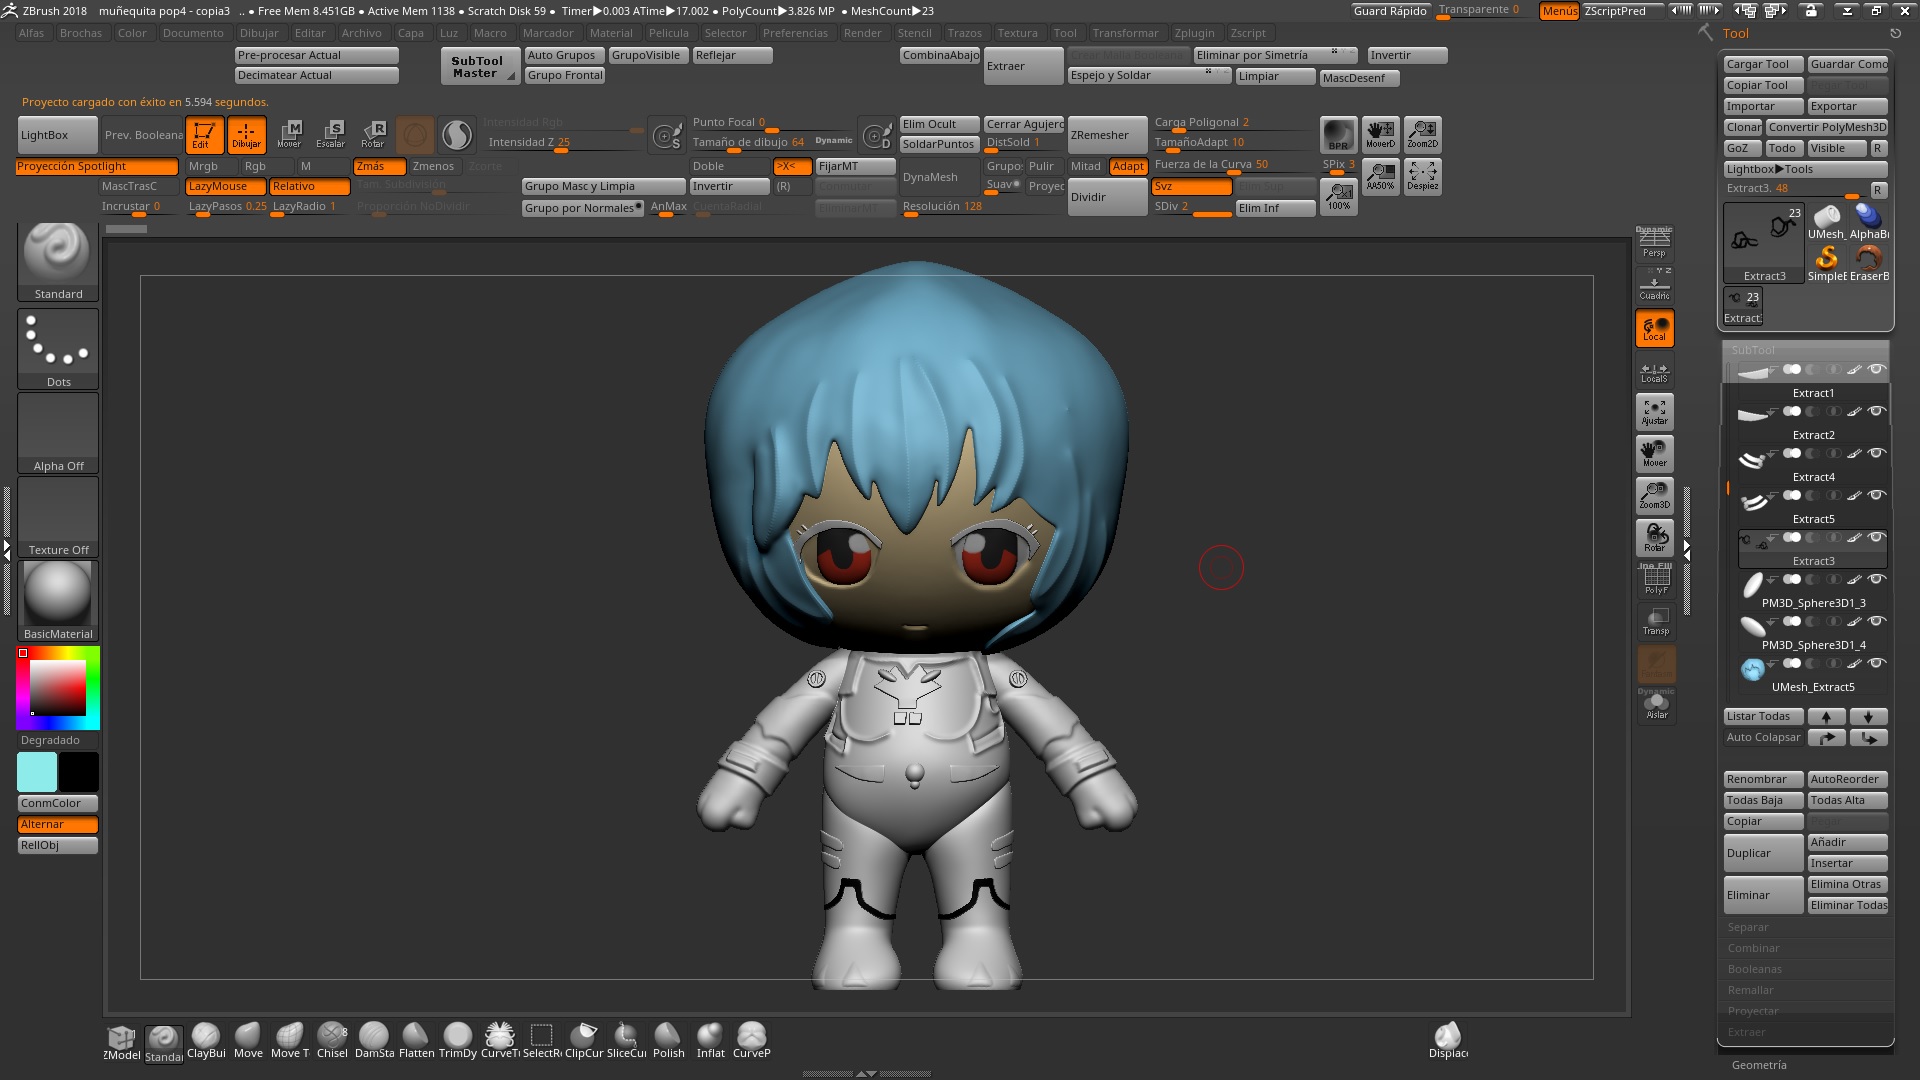Click the MoverD pan document icon
1920x1080 pixels.
(x=1380, y=134)
